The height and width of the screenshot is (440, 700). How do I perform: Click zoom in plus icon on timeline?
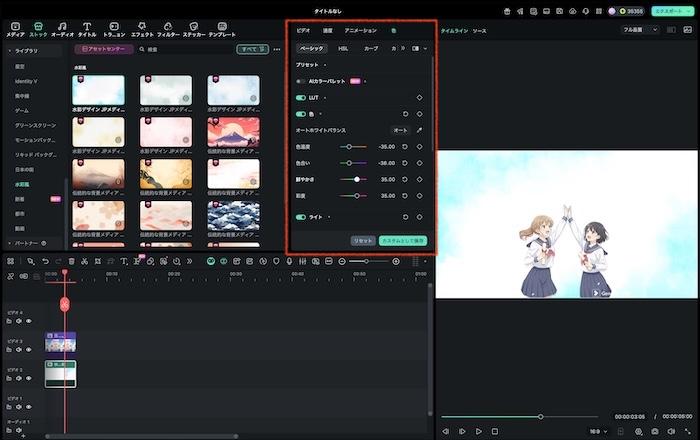click(x=396, y=262)
